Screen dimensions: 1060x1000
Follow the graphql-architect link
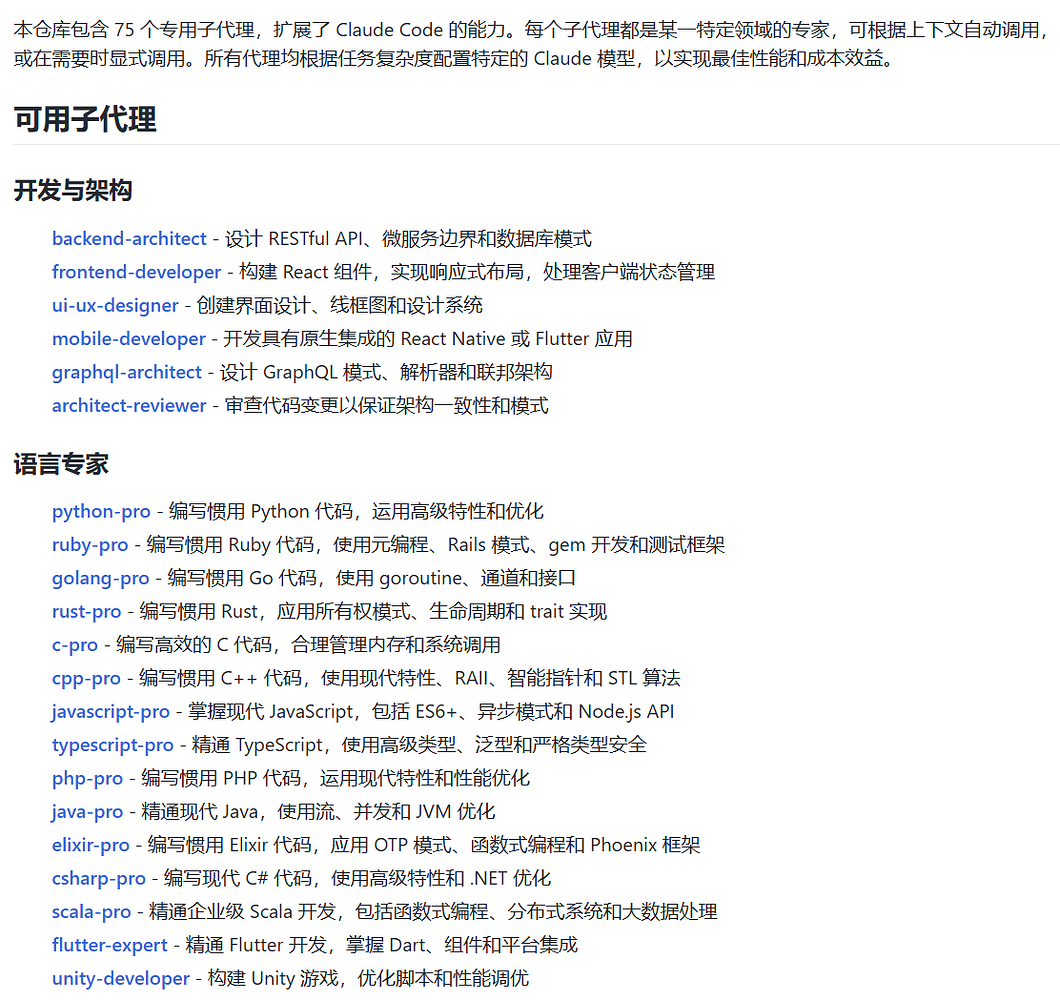click(x=126, y=372)
